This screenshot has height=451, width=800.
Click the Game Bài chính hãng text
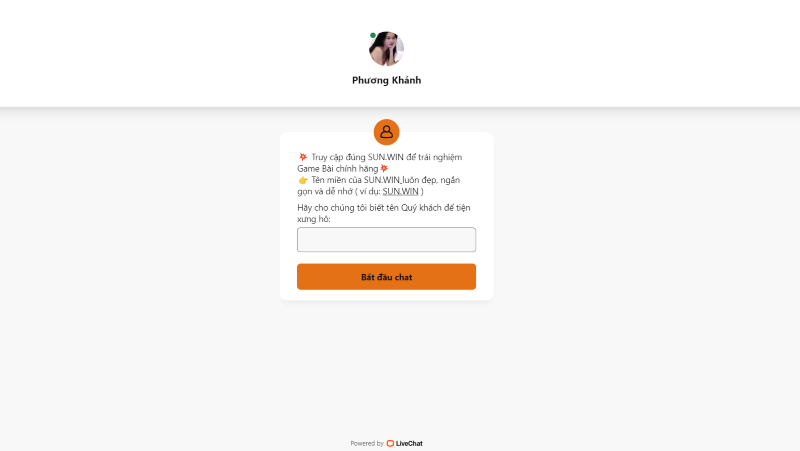[338, 168]
